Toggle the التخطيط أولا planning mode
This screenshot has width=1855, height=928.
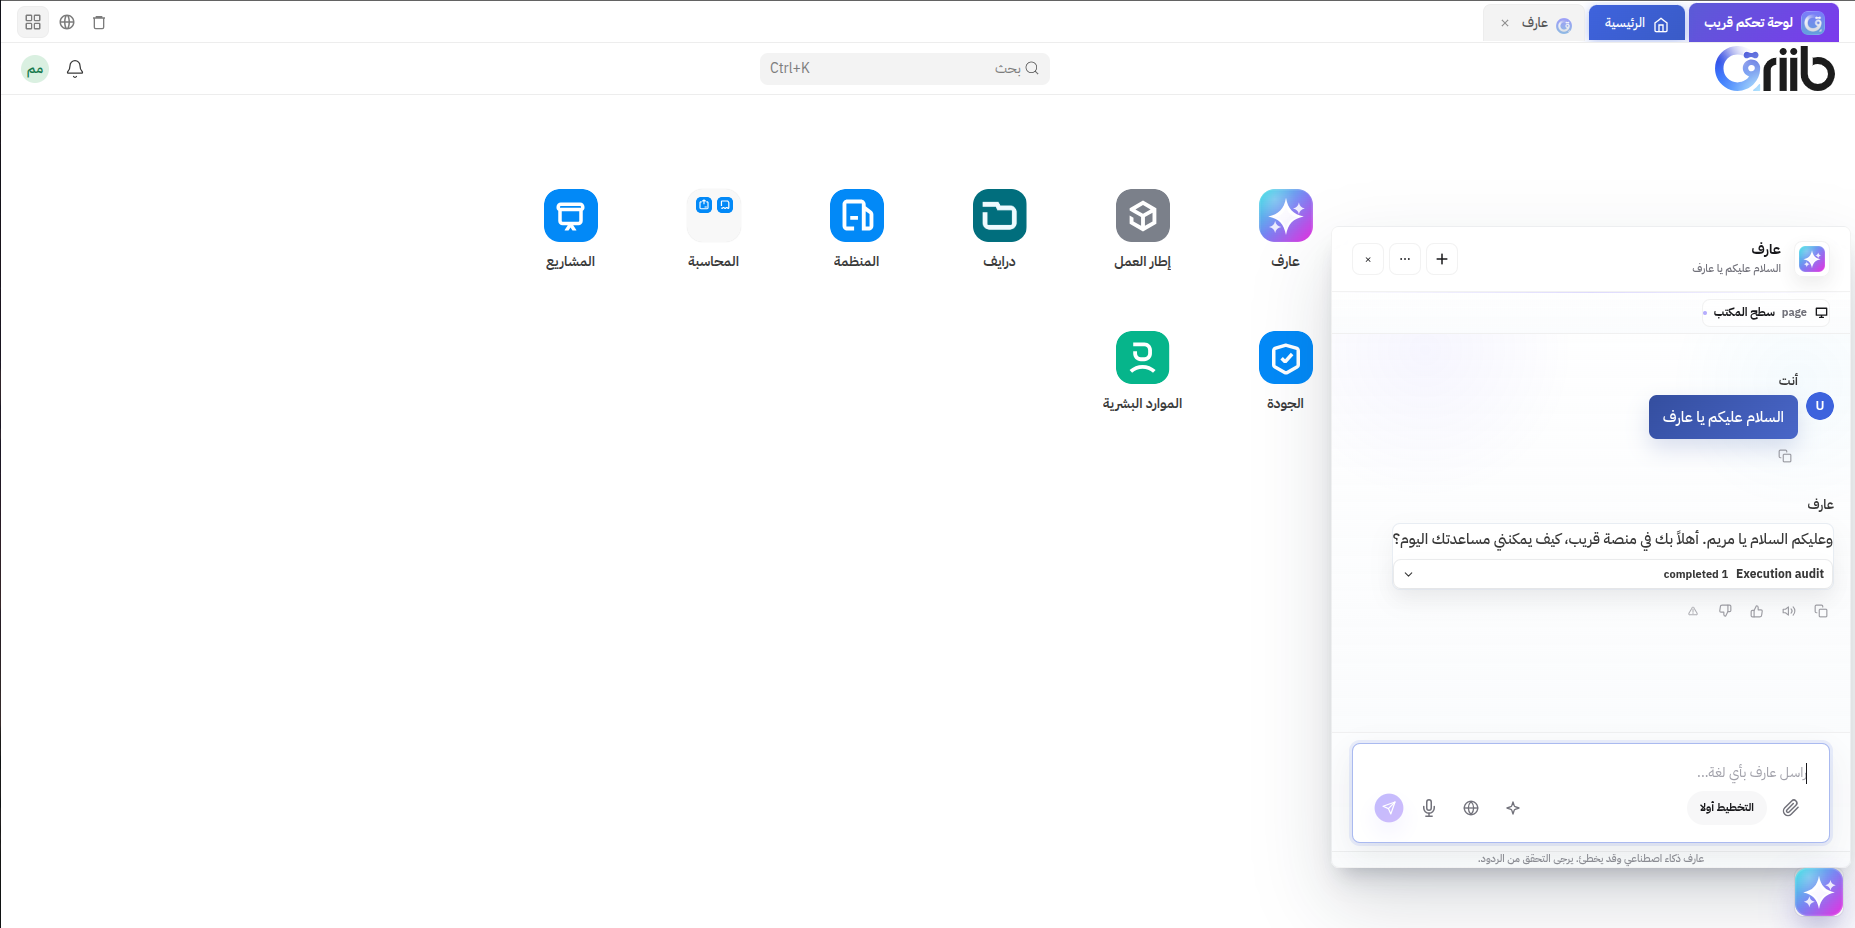tap(1727, 808)
